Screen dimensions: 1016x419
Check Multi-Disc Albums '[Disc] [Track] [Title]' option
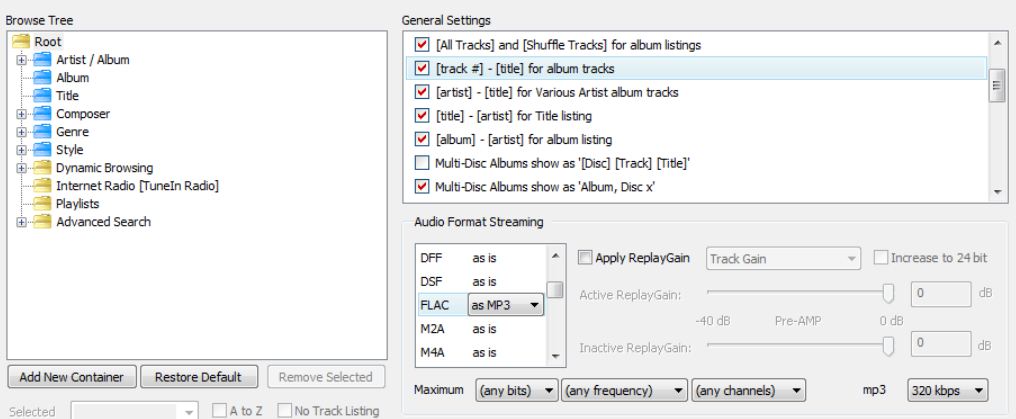(422, 162)
